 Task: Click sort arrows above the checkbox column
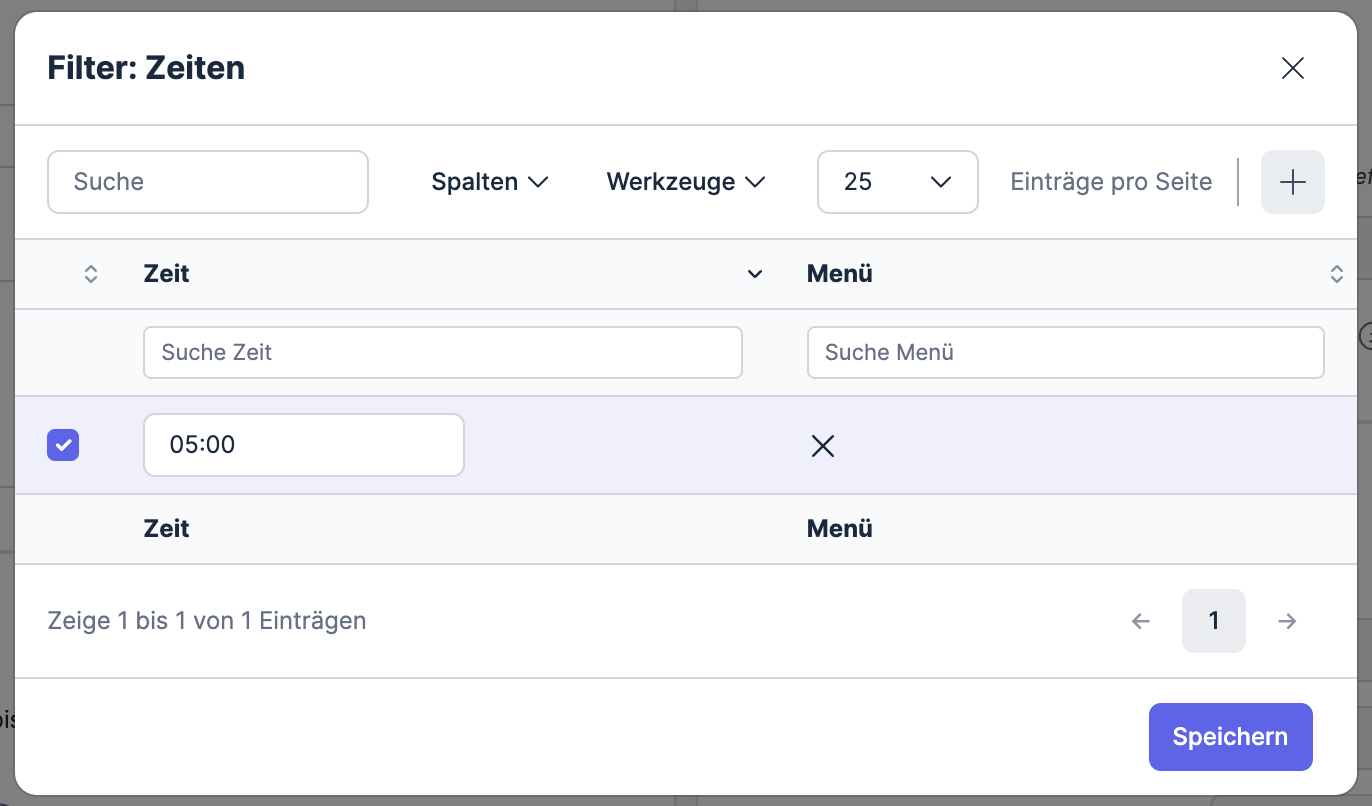[x=91, y=274]
